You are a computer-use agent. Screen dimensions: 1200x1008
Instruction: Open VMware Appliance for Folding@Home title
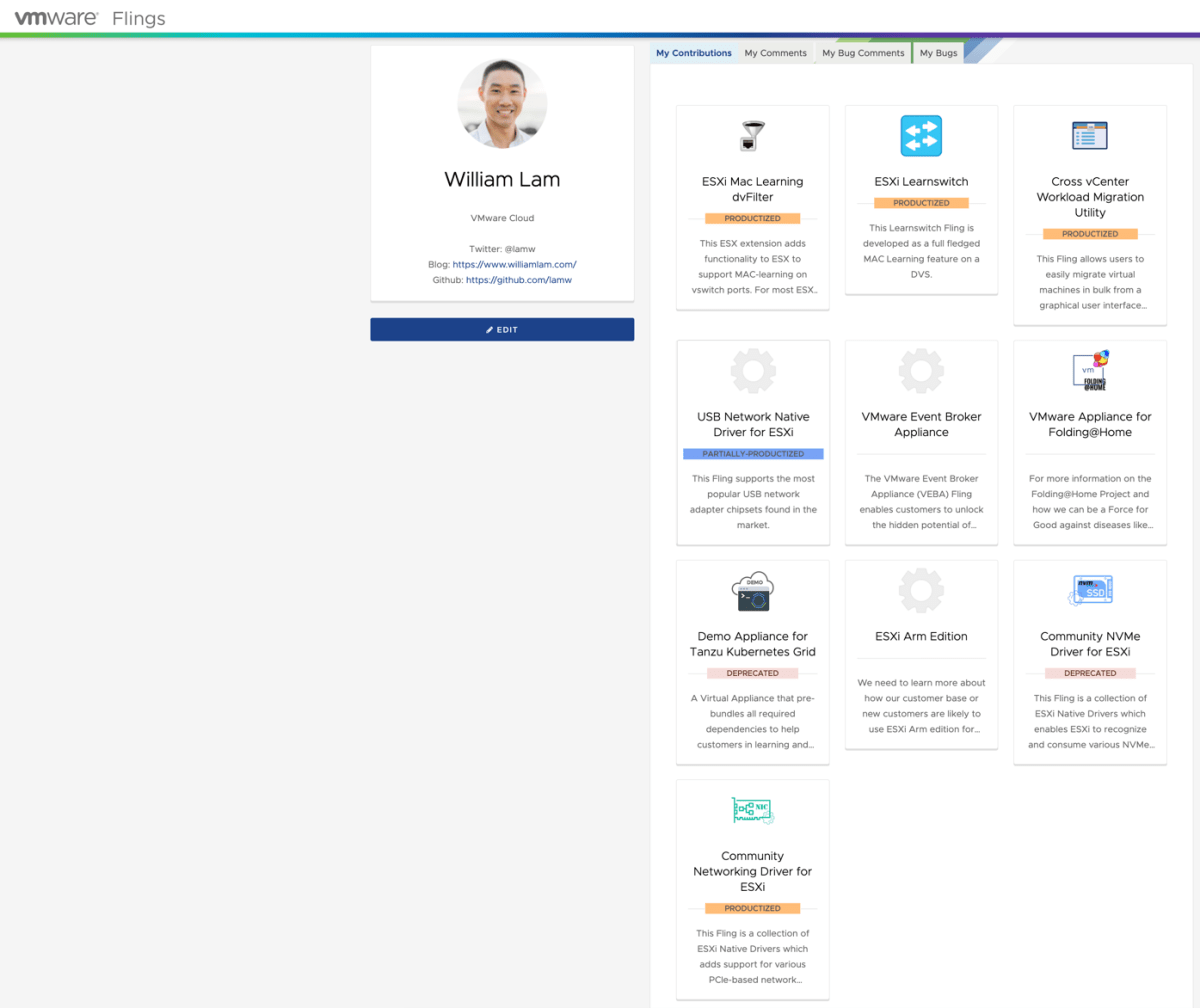click(x=1090, y=424)
